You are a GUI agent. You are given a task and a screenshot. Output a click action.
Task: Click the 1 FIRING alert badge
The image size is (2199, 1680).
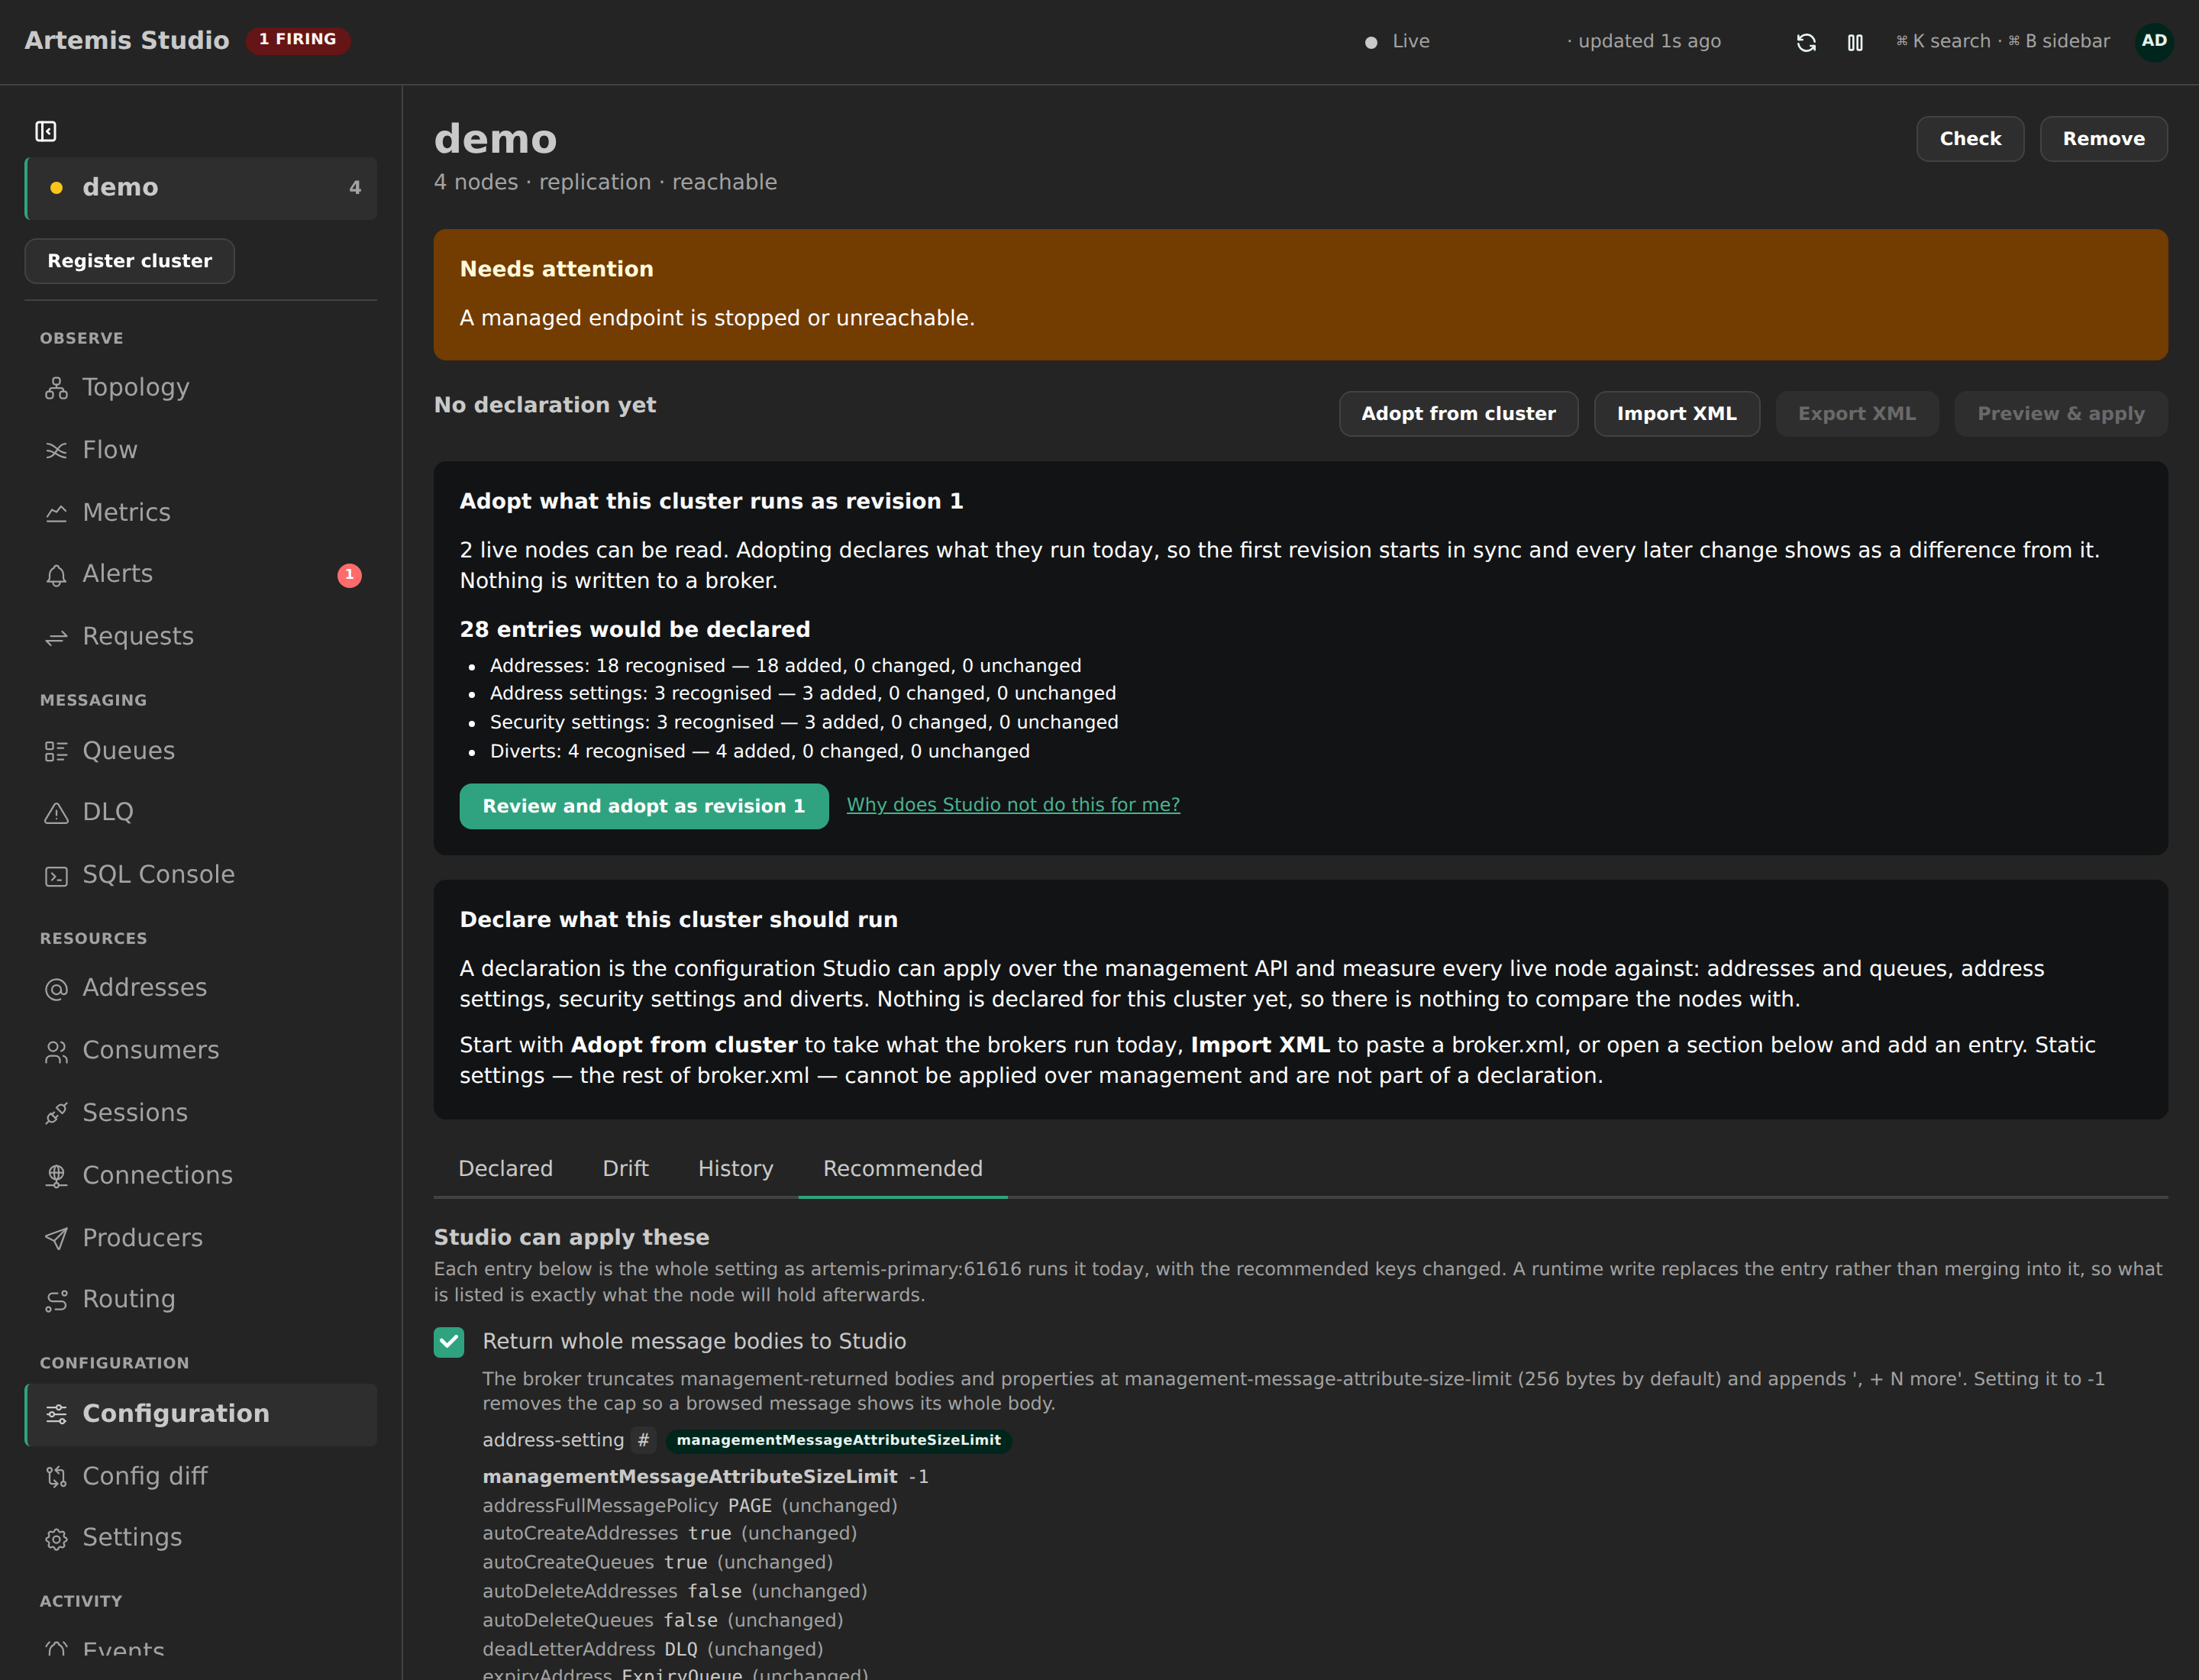tap(298, 40)
